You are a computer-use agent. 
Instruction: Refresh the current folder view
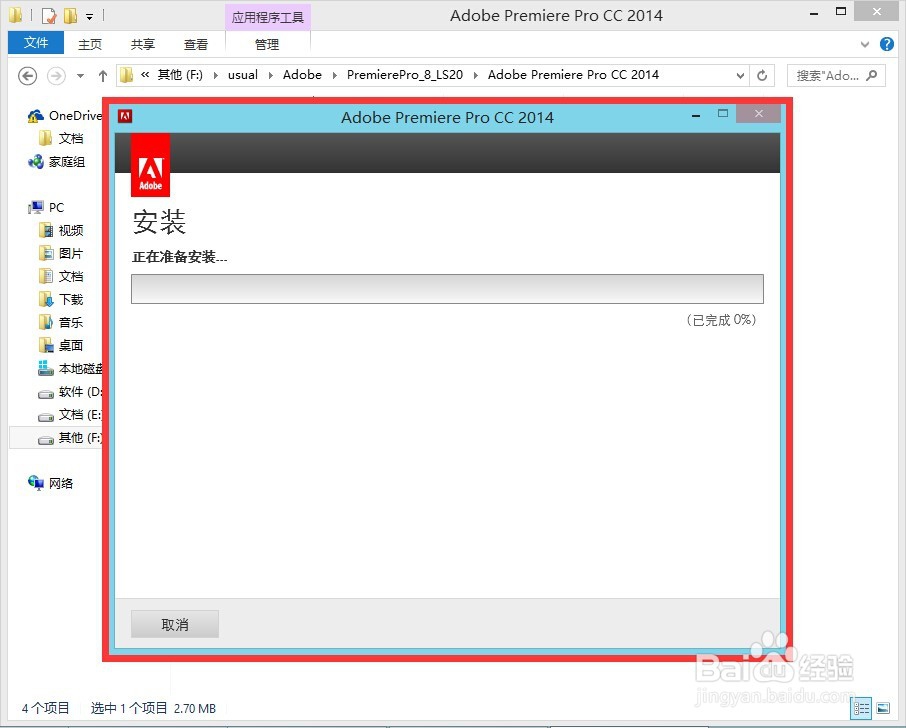pos(763,75)
